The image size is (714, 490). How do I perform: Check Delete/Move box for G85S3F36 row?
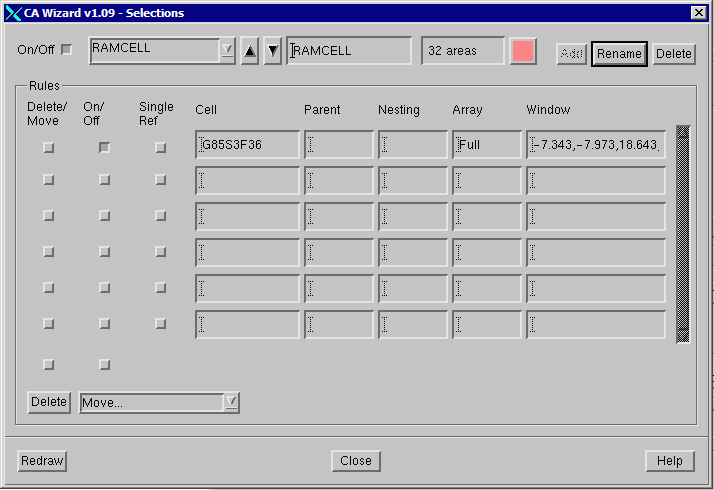[49, 148]
